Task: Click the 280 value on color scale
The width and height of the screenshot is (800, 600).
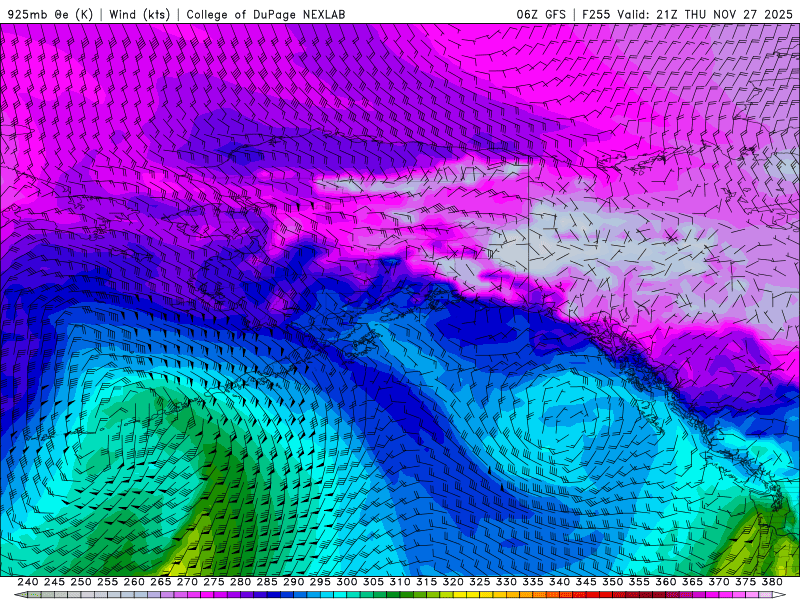Action: click(x=240, y=582)
